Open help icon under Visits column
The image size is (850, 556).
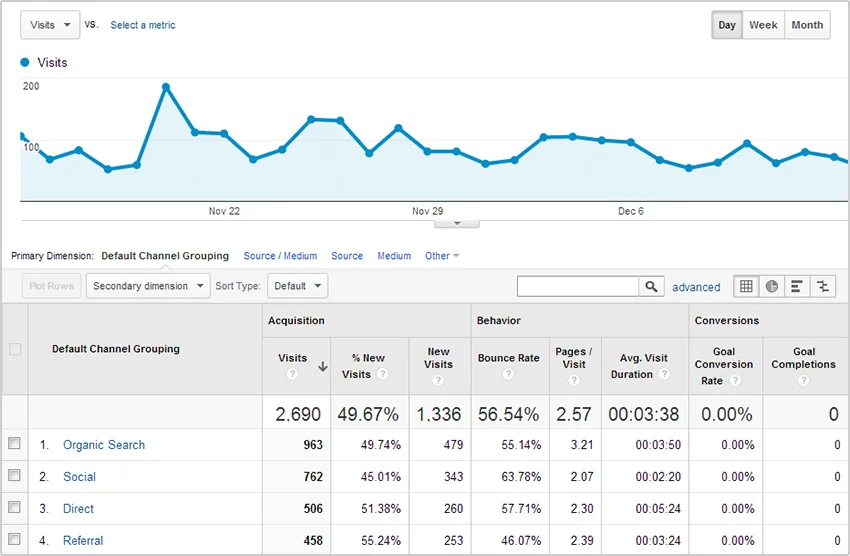click(292, 374)
